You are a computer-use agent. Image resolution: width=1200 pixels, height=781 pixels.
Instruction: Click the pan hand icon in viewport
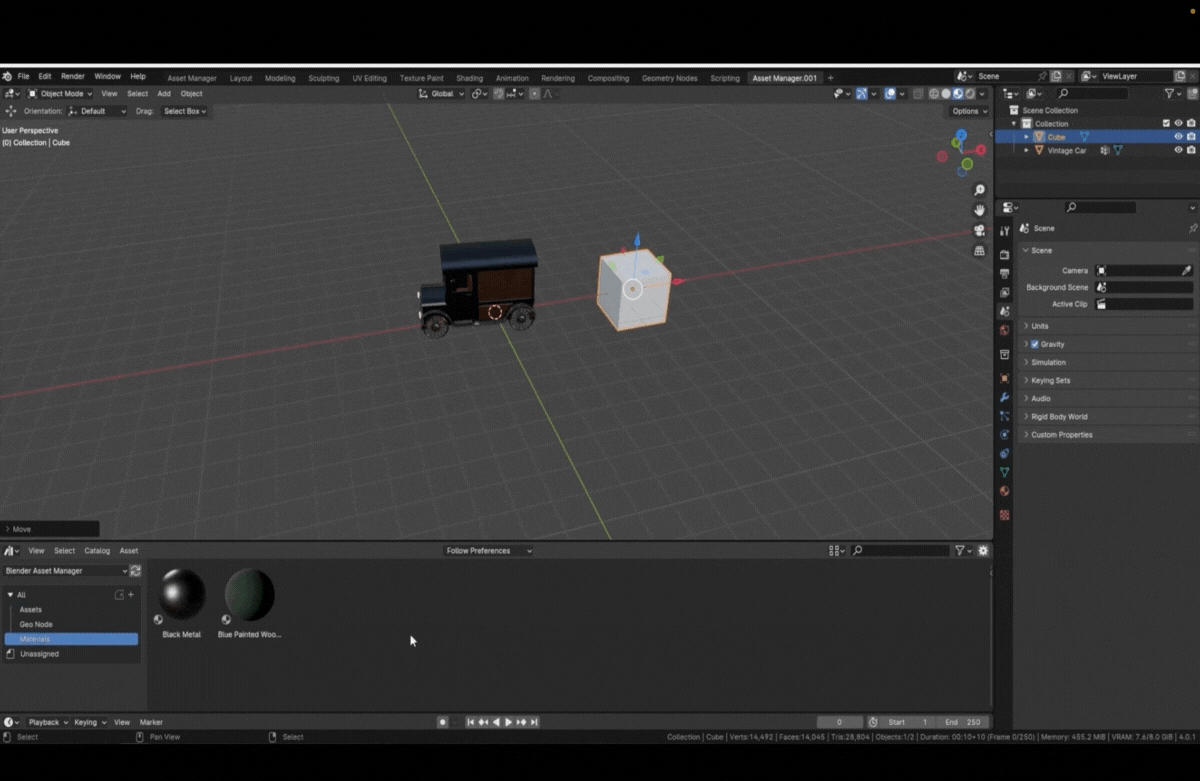point(979,210)
